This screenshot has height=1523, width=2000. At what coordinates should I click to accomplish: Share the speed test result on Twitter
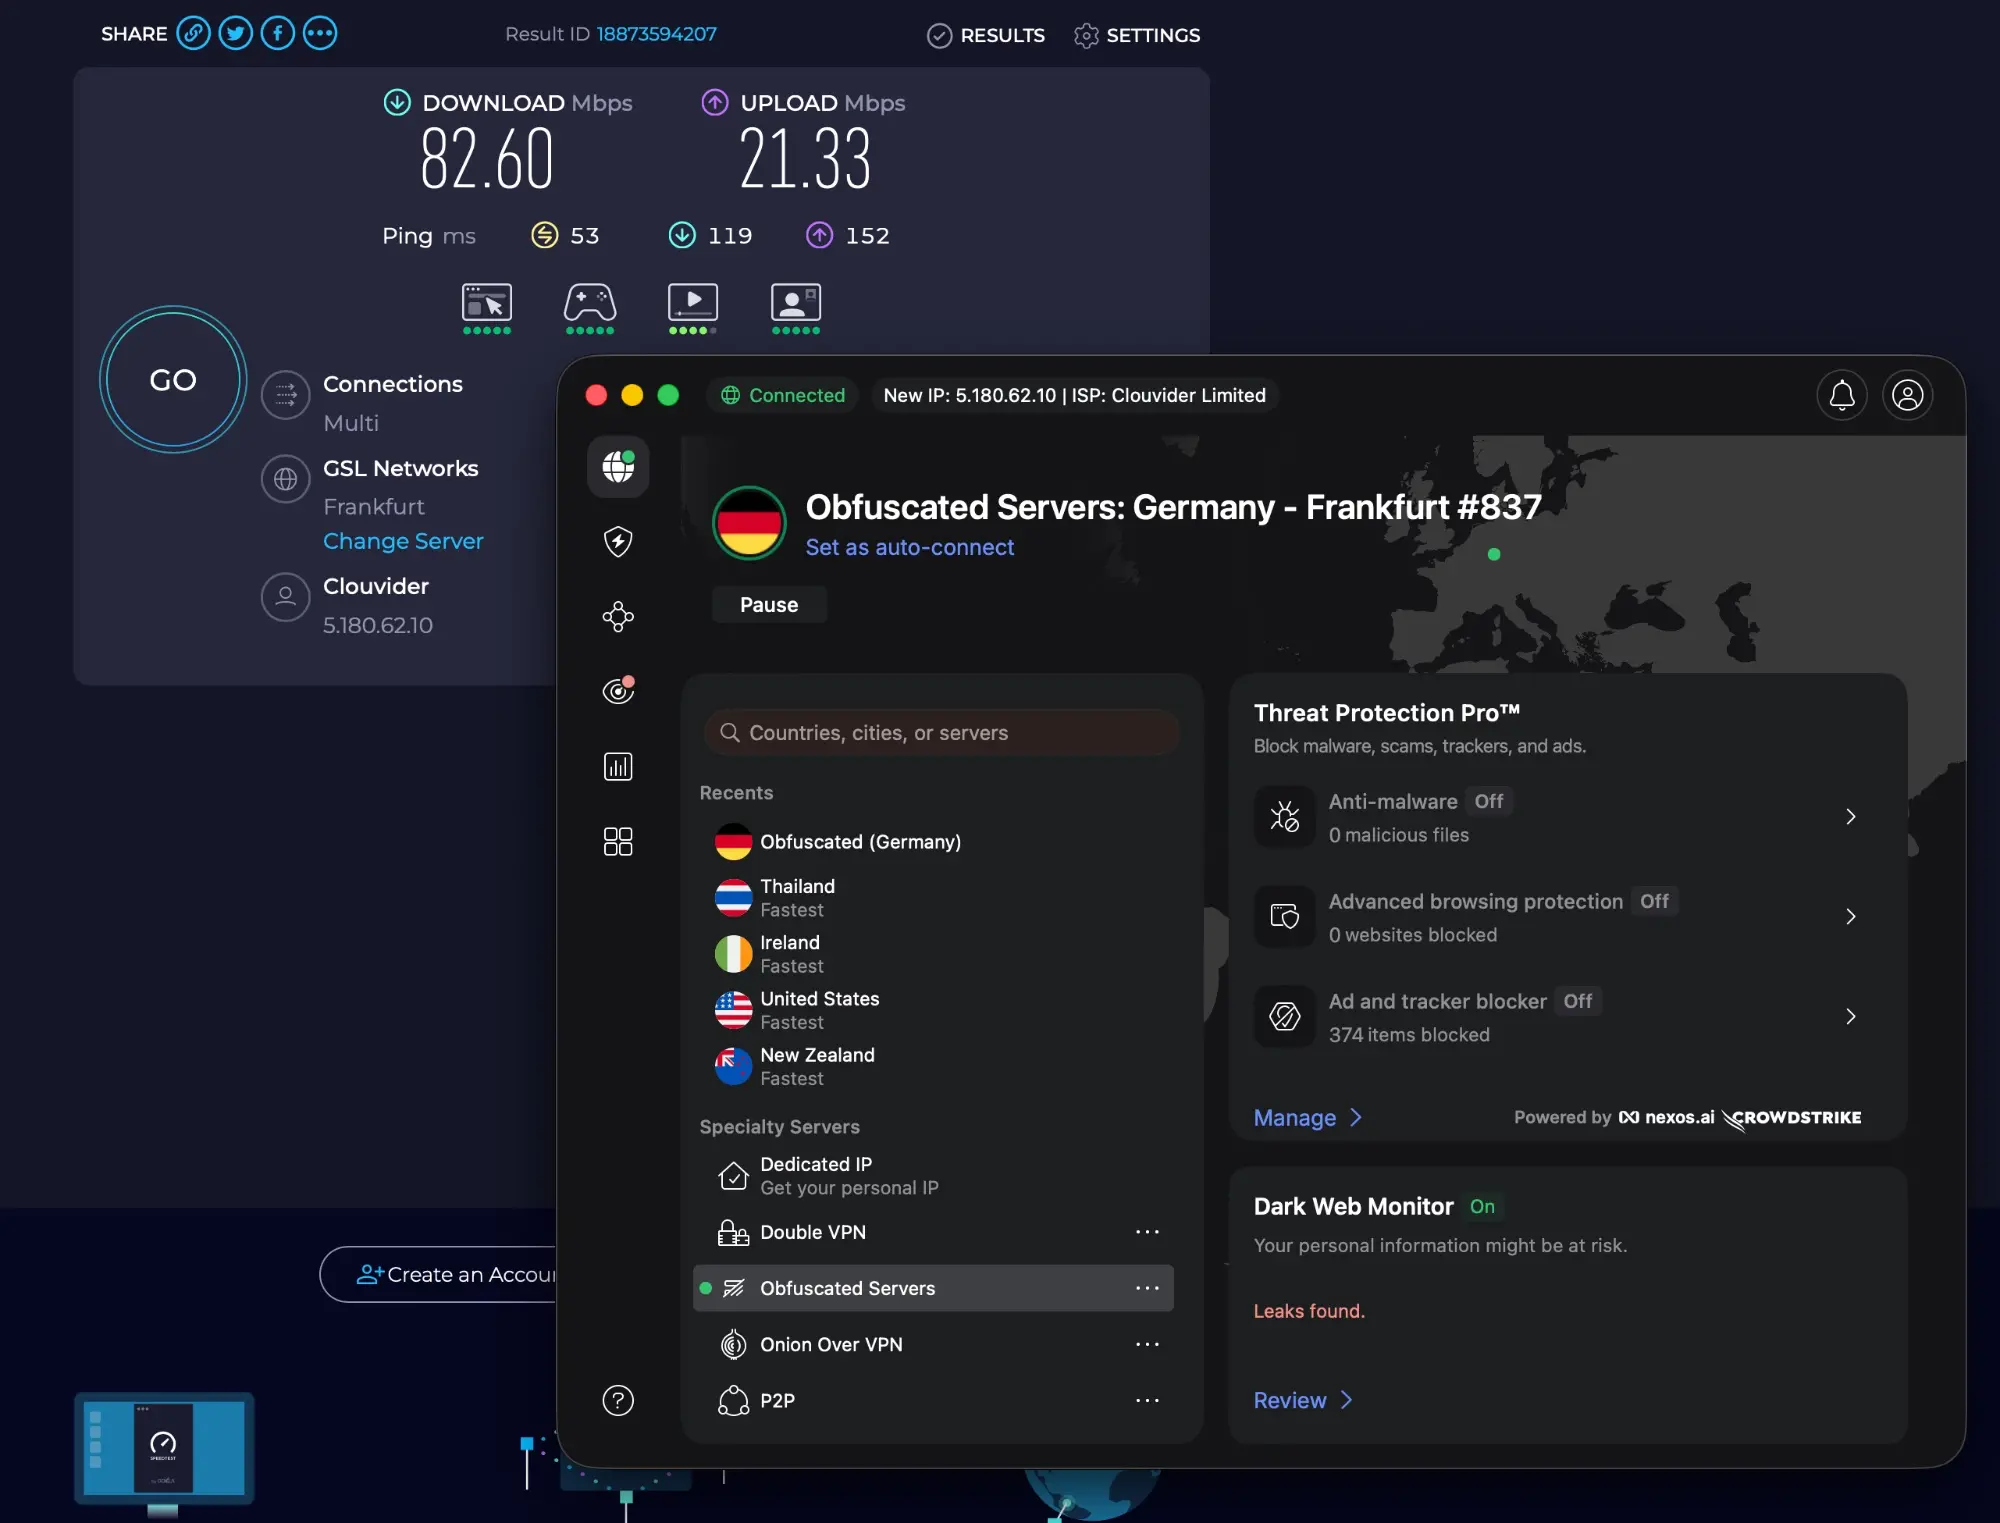[235, 33]
